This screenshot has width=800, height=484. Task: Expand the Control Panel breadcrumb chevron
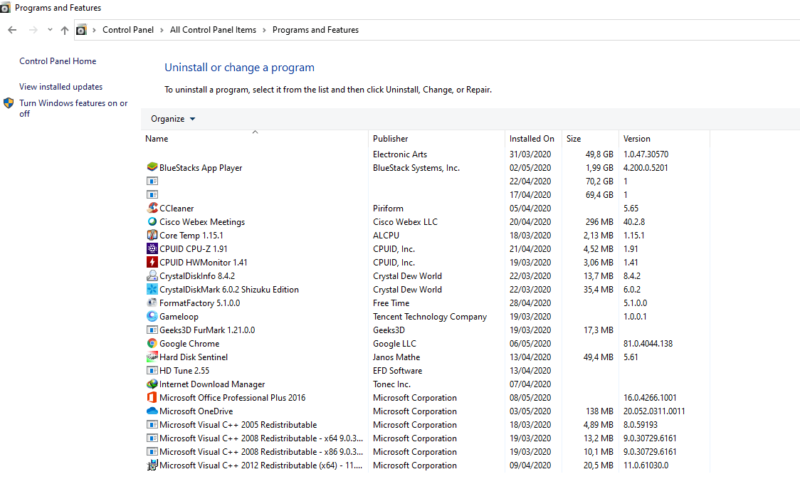[x=162, y=30]
